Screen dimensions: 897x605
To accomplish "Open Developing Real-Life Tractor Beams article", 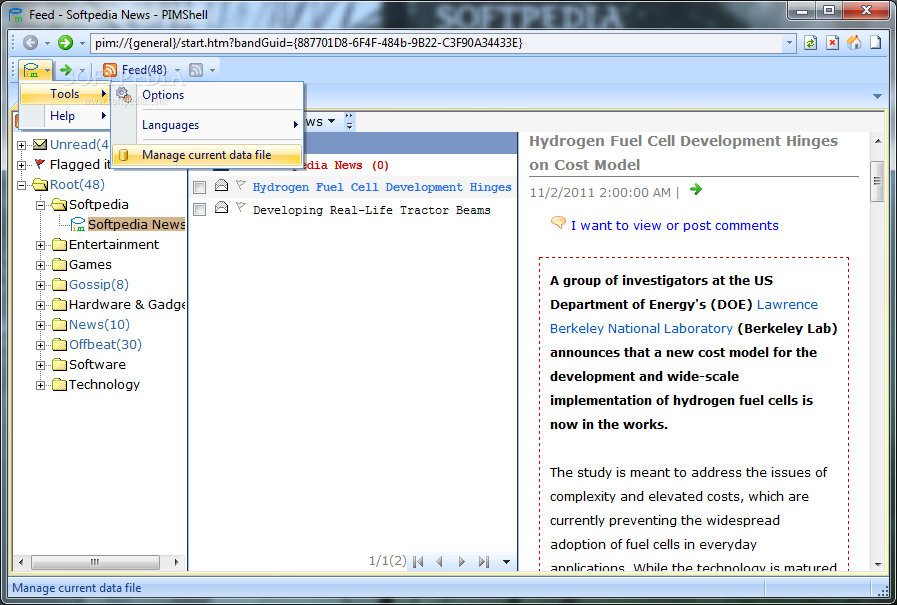I will (372, 210).
